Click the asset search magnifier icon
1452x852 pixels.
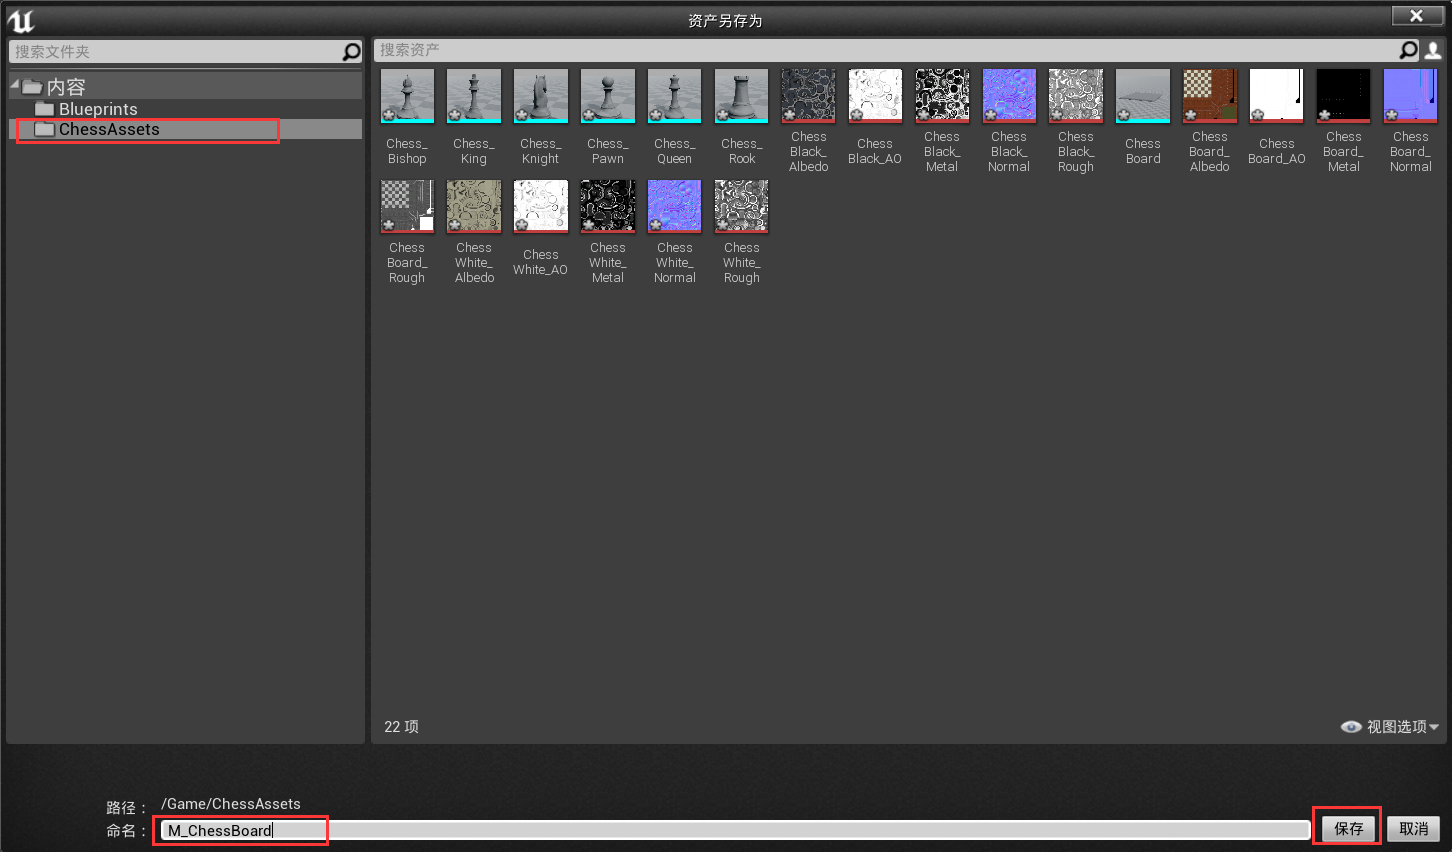(x=1408, y=50)
